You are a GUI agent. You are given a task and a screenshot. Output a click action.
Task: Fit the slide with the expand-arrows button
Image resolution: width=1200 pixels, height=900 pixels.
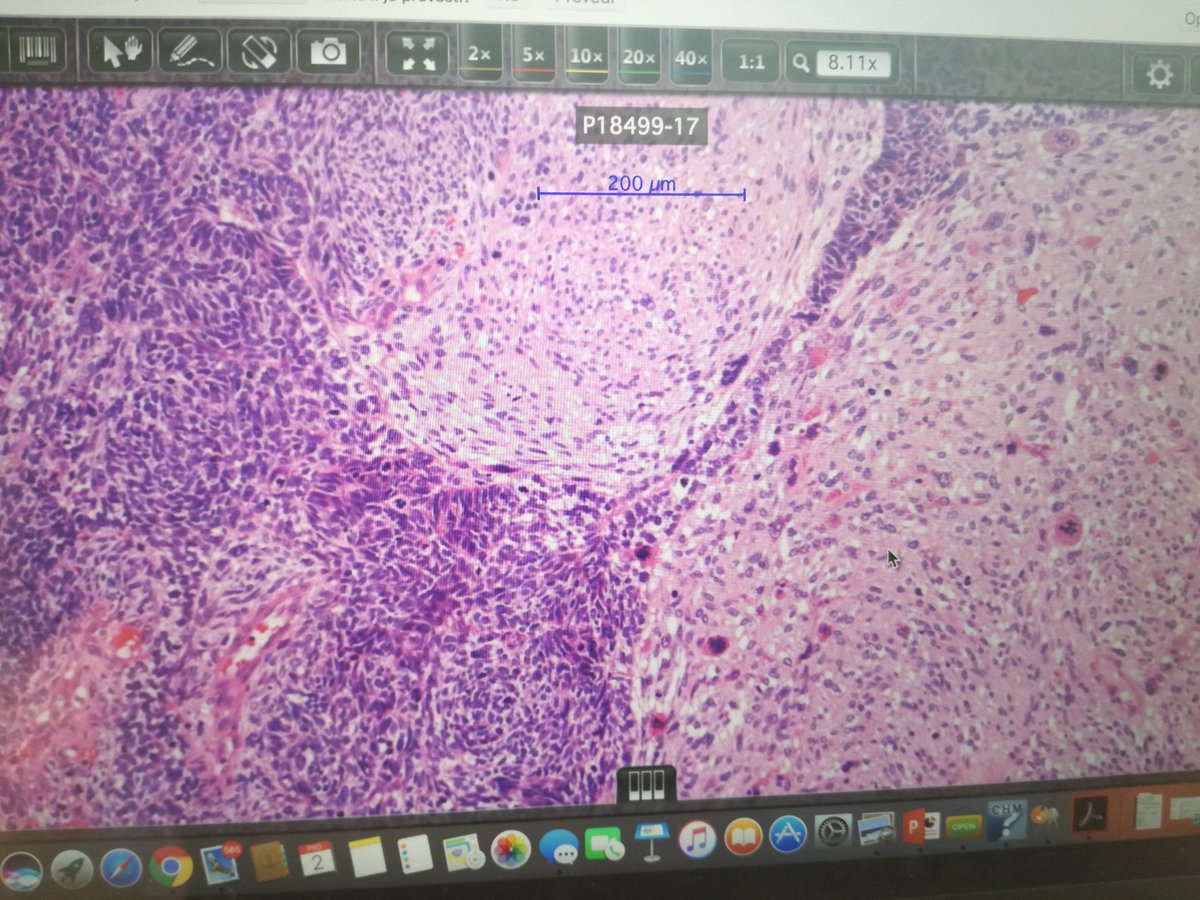[419, 55]
